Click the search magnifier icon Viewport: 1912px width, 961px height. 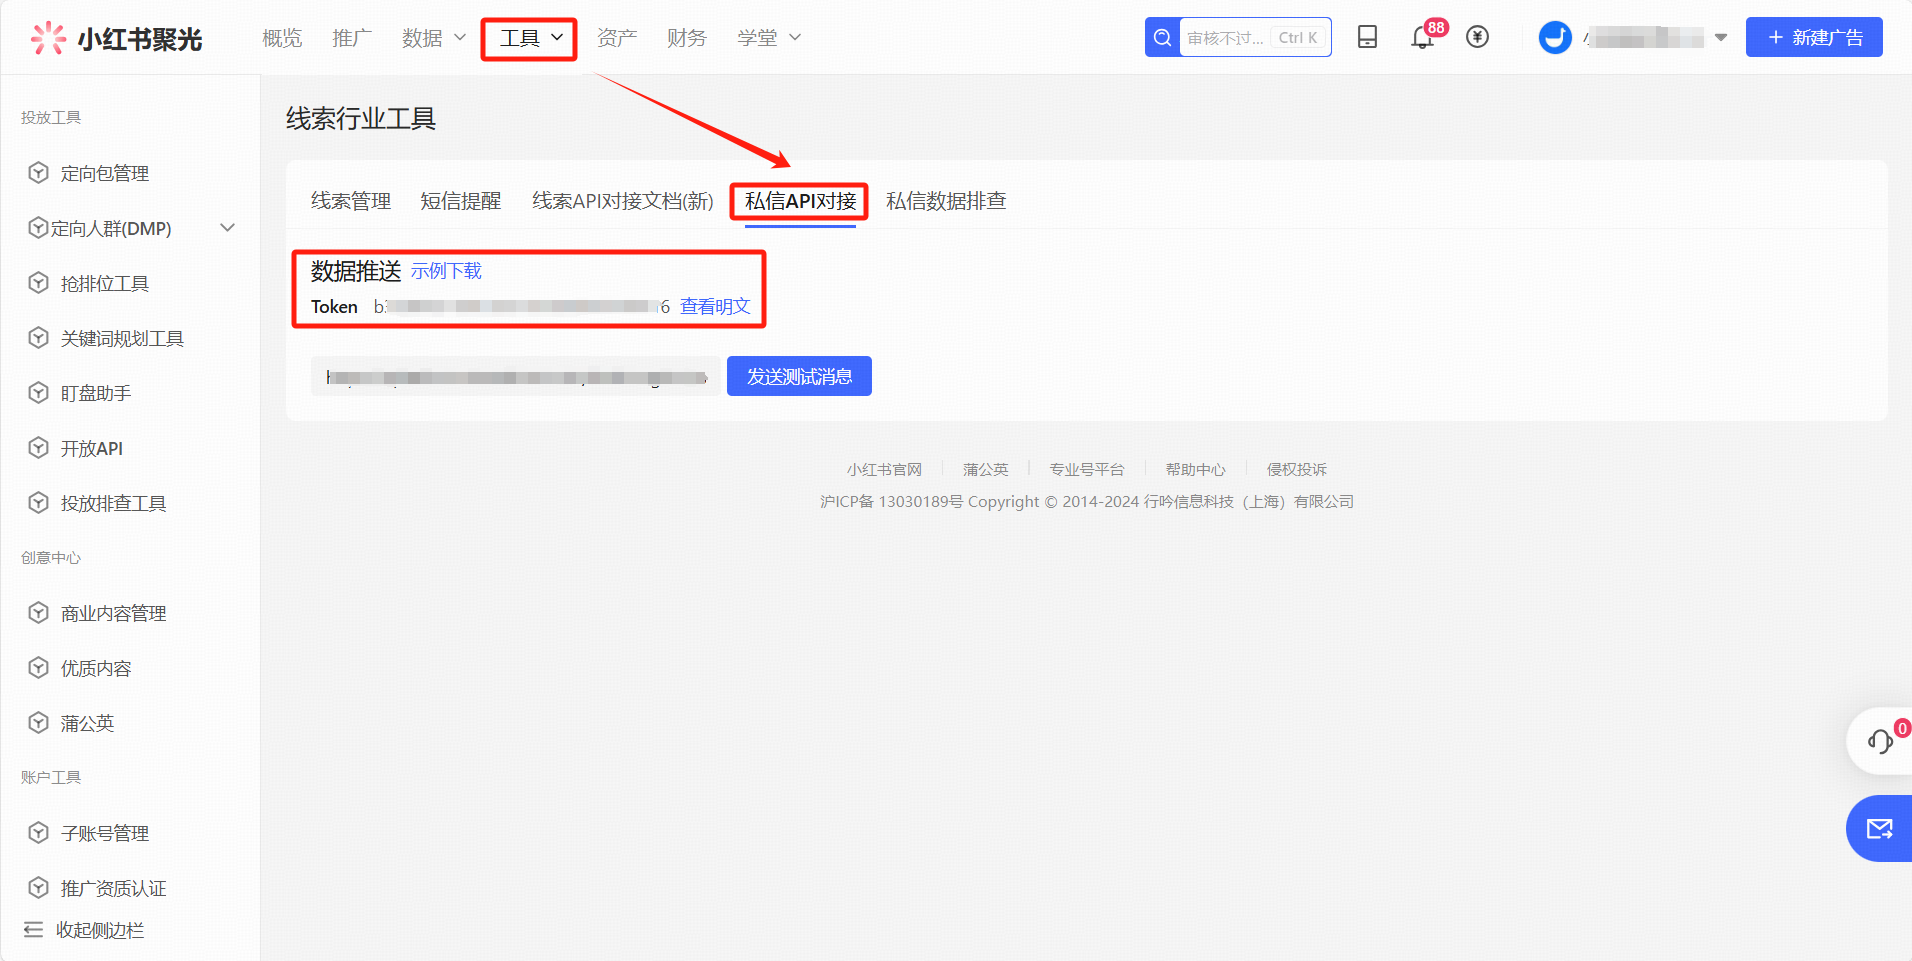[x=1162, y=38]
